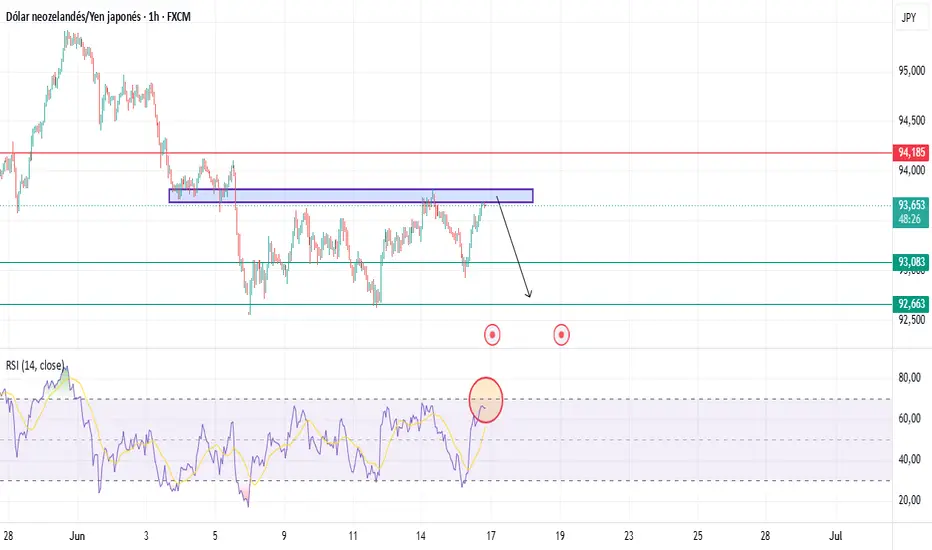
Task: Click the 95,000 price scale value
Action: 911,71
